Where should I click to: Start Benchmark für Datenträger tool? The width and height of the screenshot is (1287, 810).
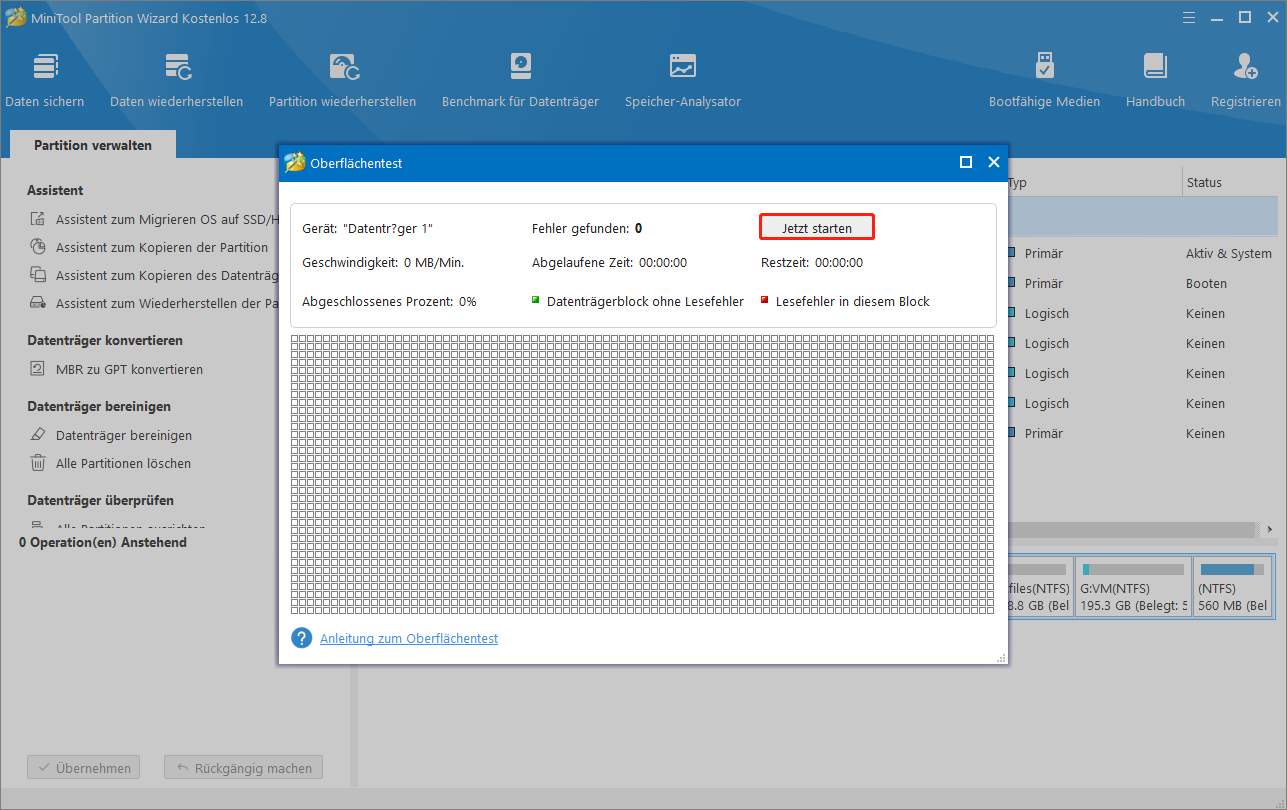point(520,80)
